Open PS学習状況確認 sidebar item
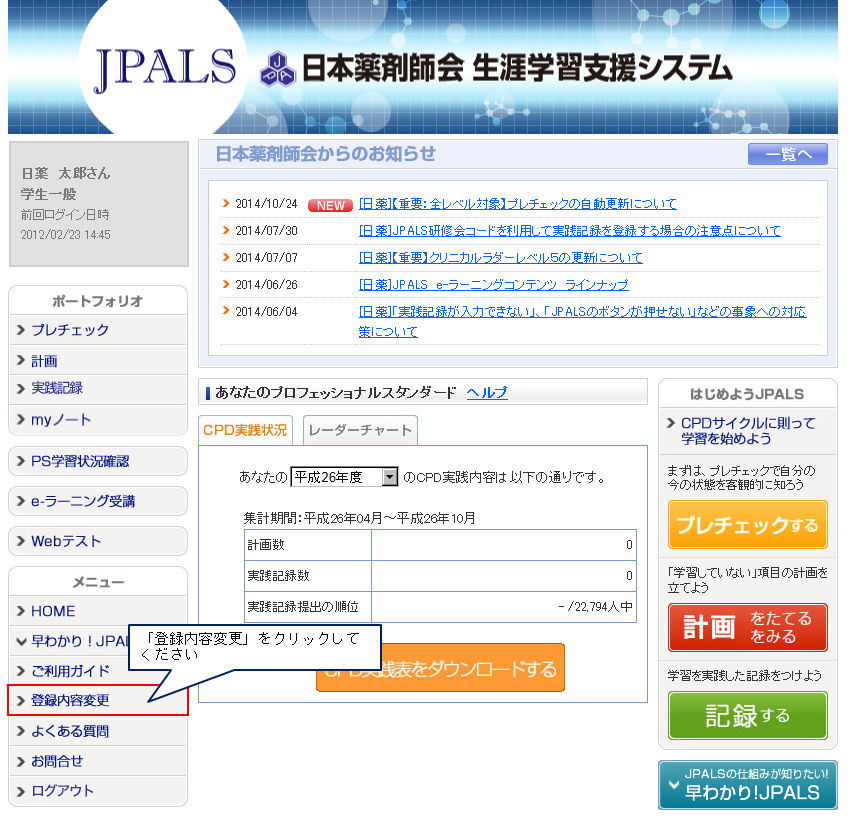Screen dimensions: 850x819 (98, 461)
